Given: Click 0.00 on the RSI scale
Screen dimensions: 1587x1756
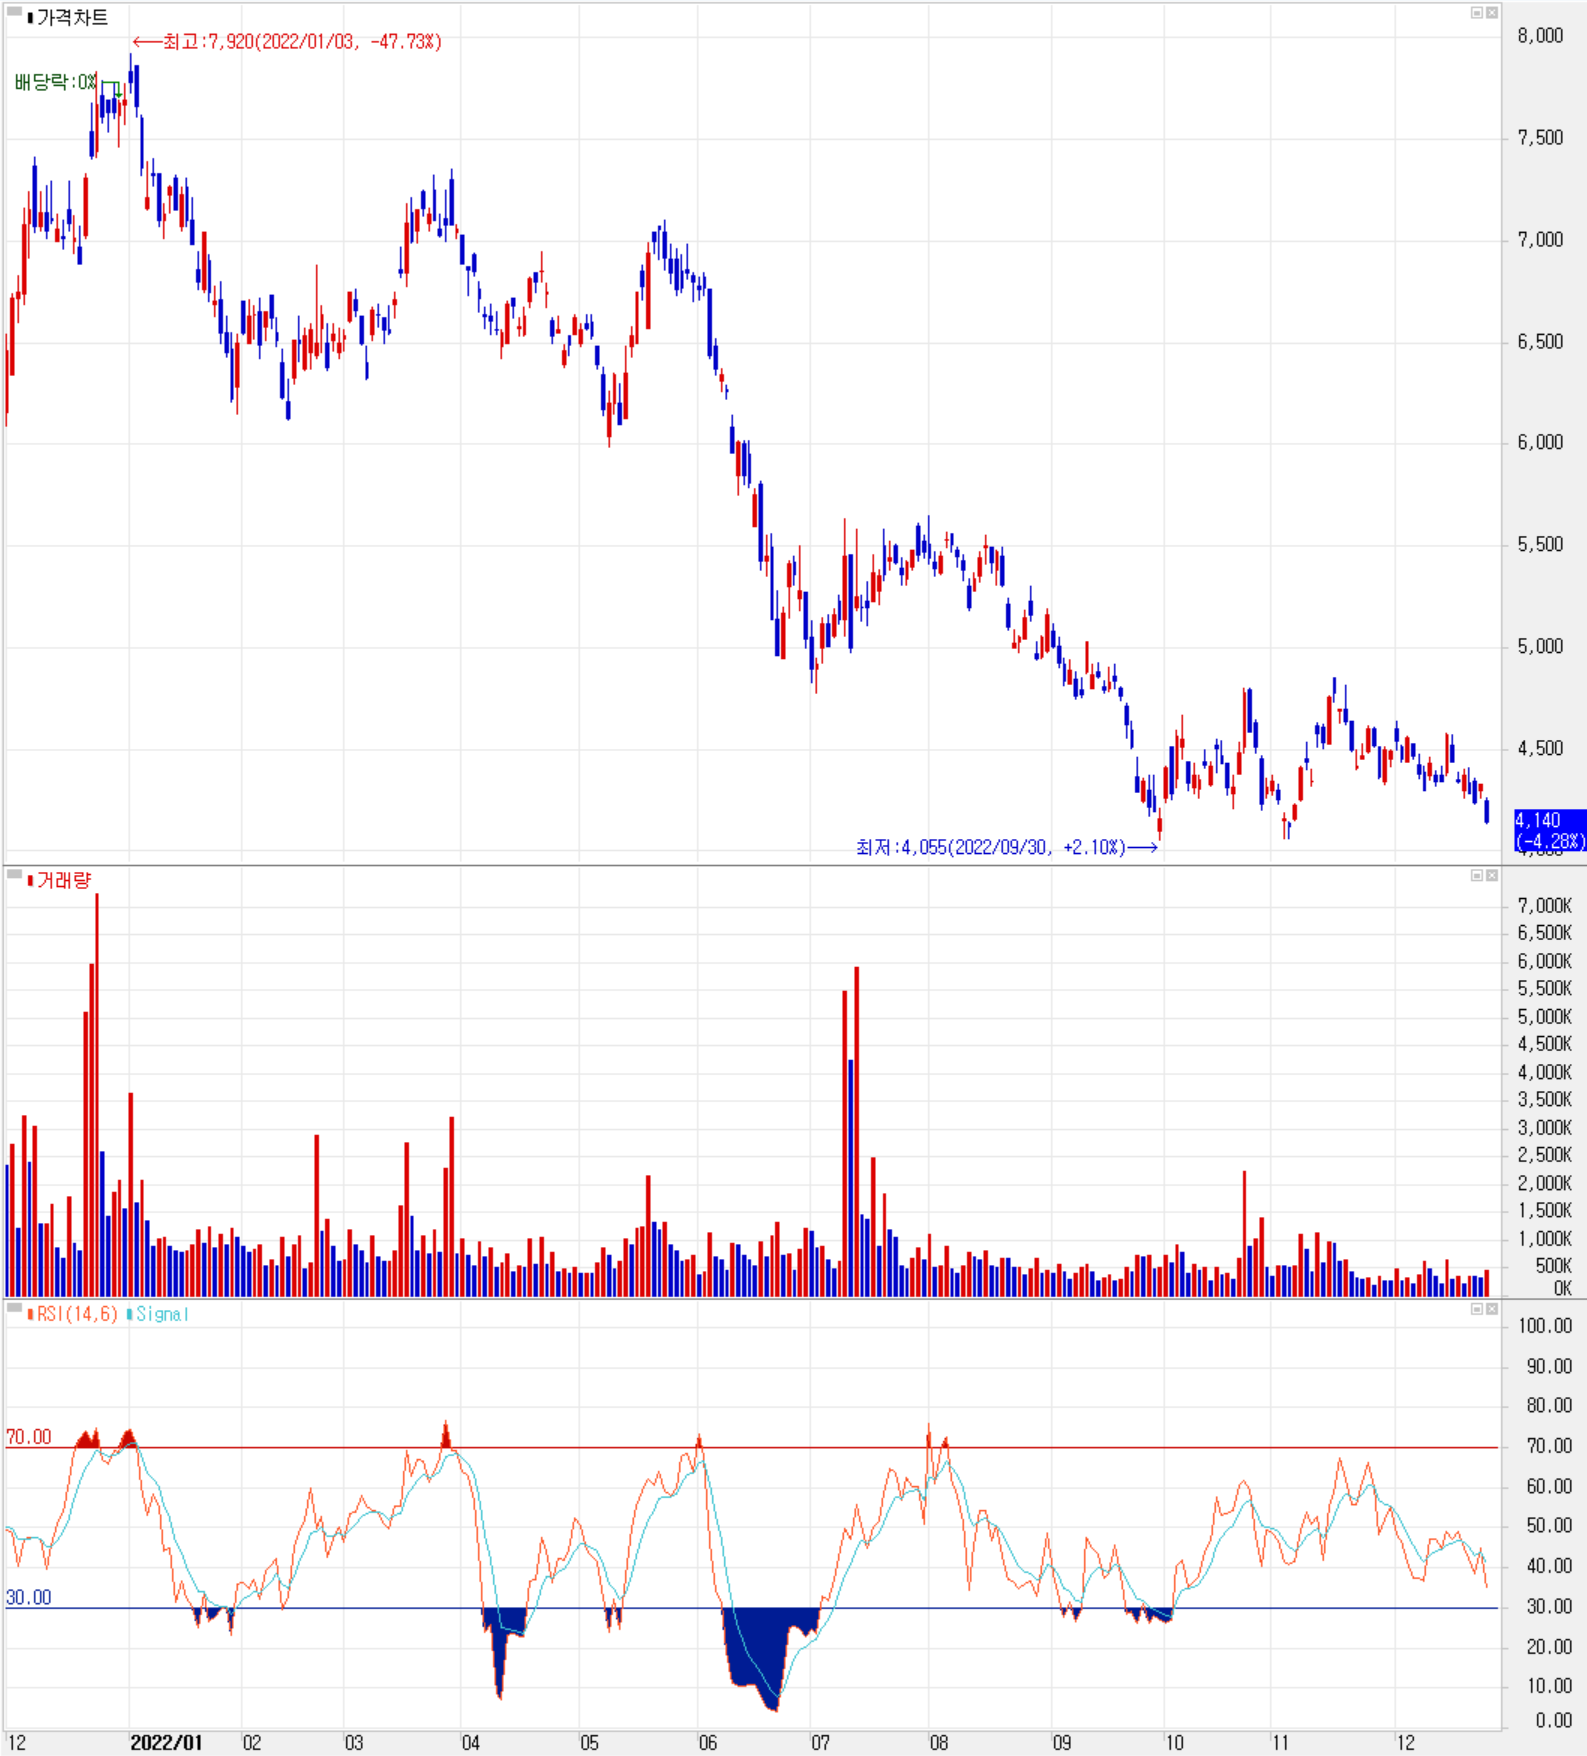Looking at the screenshot, I should tap(1554, 1720).
